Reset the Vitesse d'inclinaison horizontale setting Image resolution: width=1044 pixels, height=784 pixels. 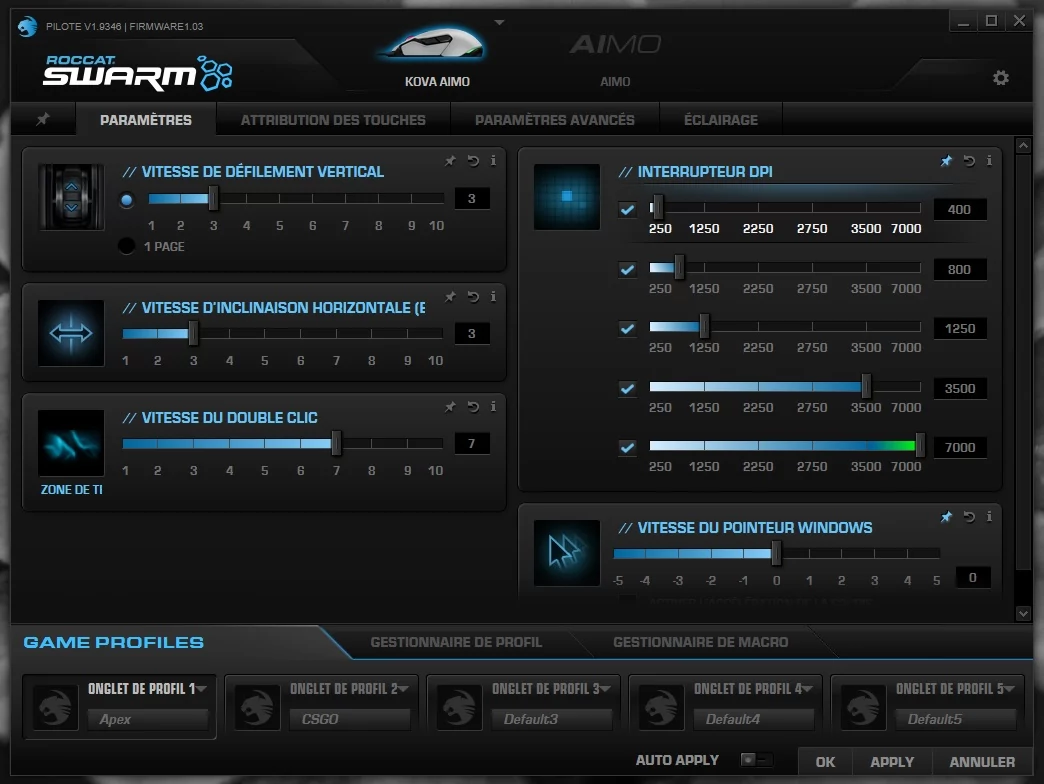pyautogui.click(x=473, y=296)
